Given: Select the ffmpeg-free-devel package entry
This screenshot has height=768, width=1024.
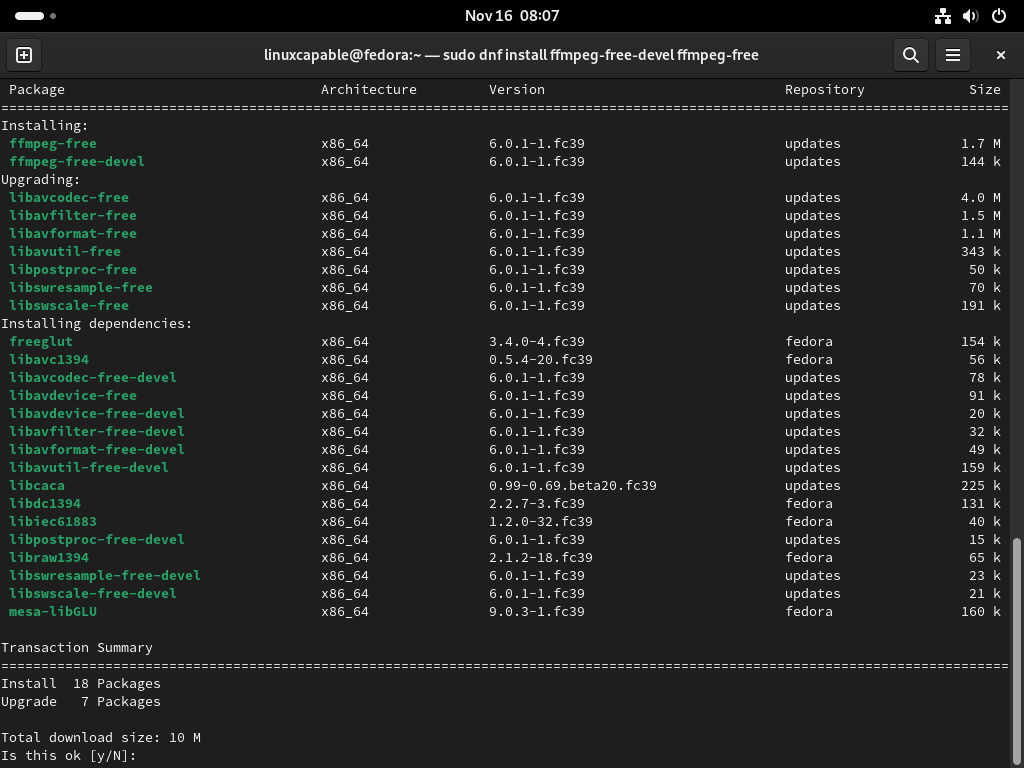Looking at the screenshot, I should pos(71,161).
